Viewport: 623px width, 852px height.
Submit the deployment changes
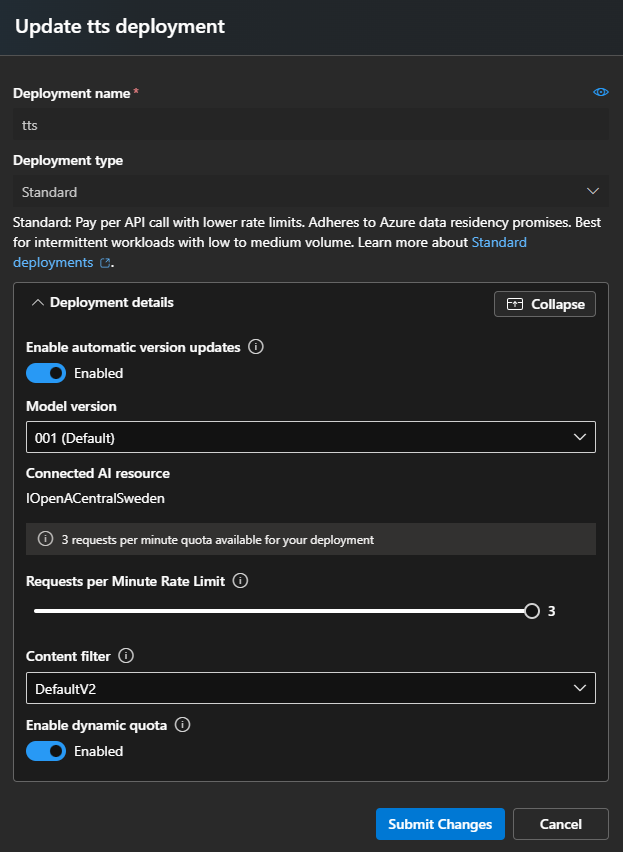(x=440, y=823)
